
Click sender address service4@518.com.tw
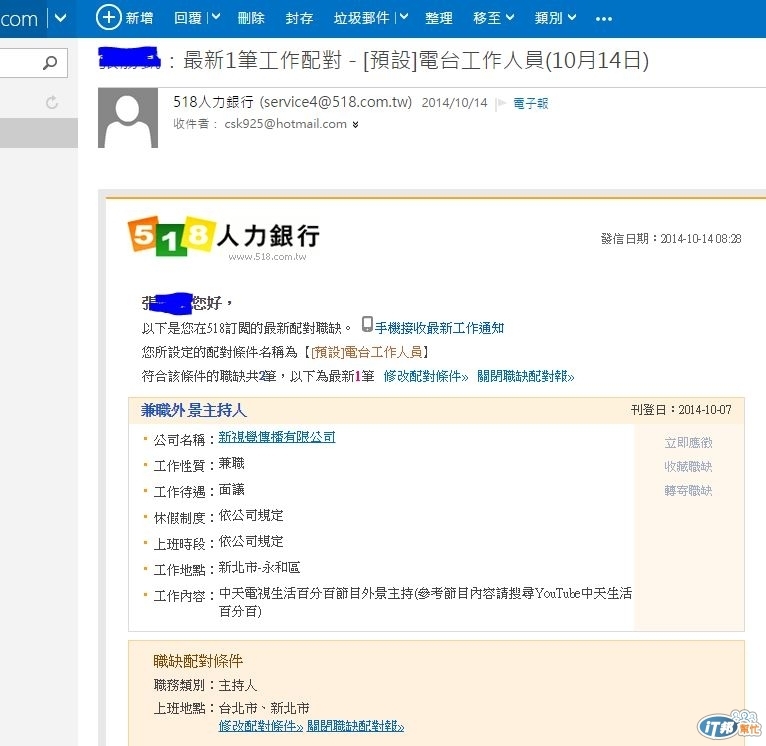click(x=336, y=102)
